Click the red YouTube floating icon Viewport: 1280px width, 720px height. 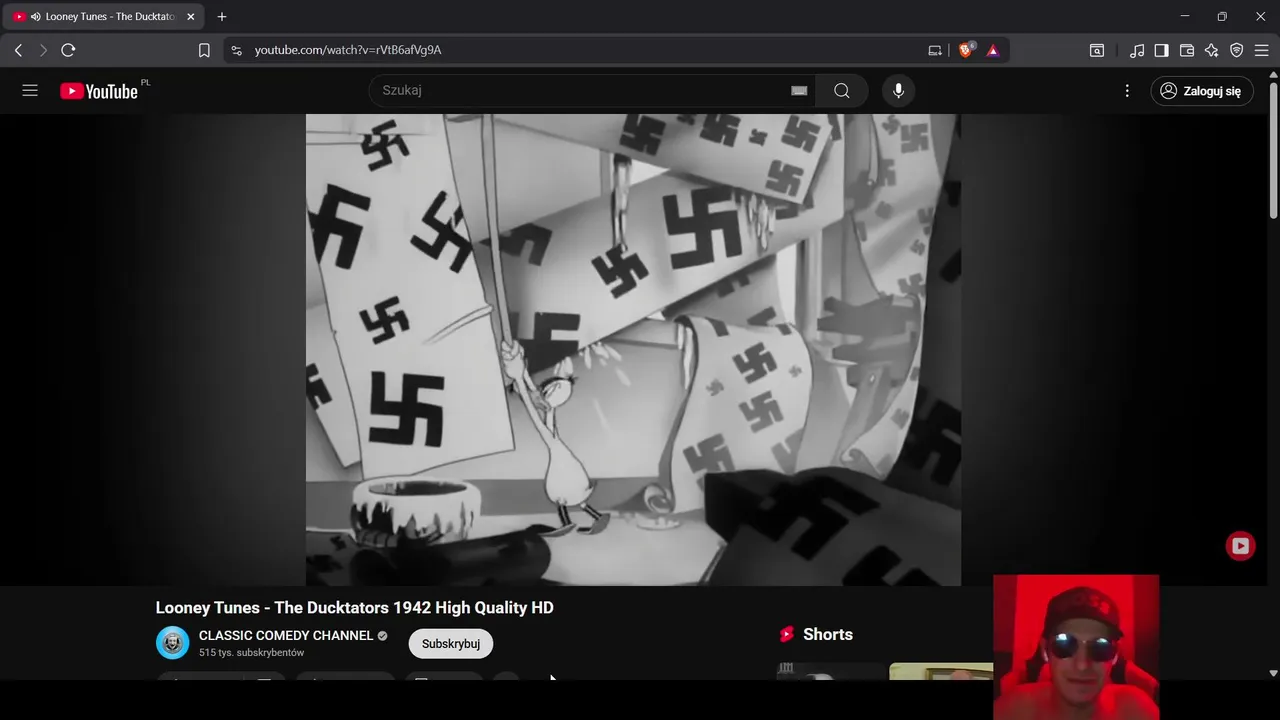[1240, 545]
